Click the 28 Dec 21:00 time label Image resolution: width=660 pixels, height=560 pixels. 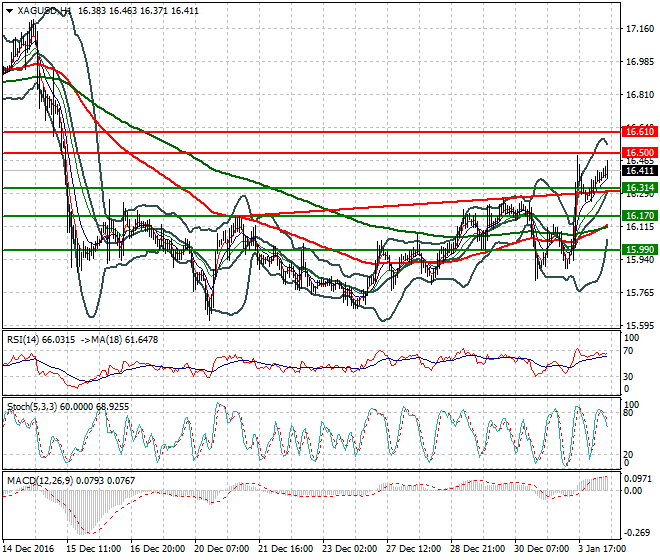click(478, 549)
